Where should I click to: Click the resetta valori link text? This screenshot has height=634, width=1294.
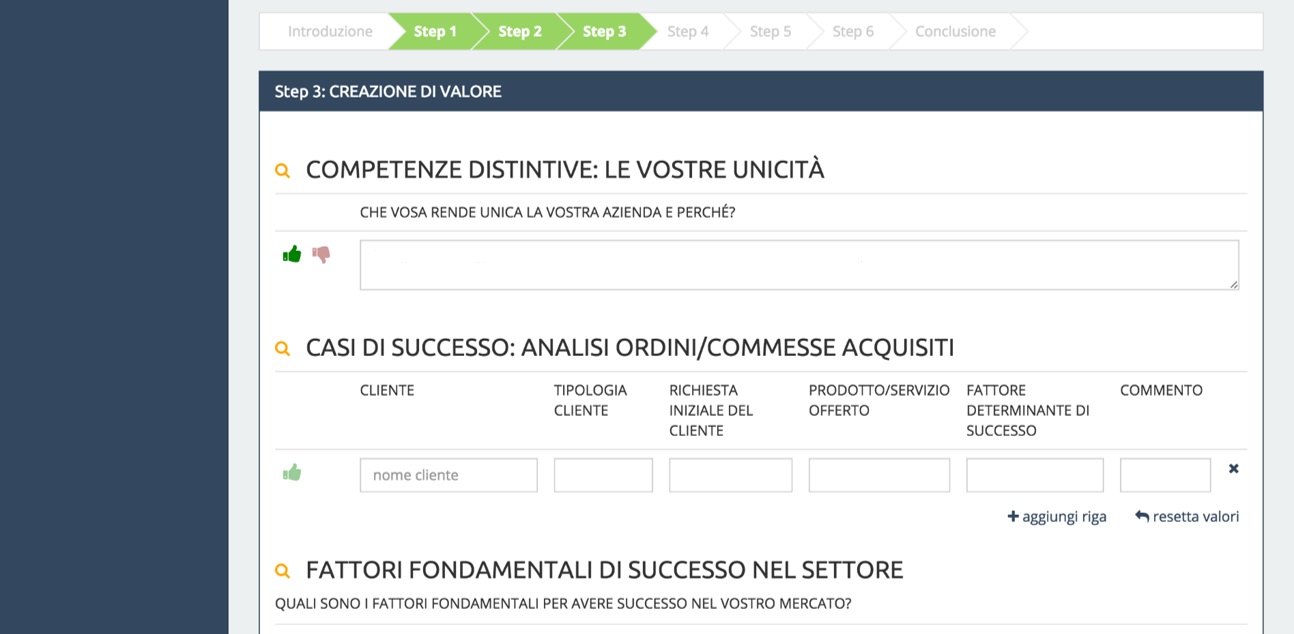[x=1195, y=517]
